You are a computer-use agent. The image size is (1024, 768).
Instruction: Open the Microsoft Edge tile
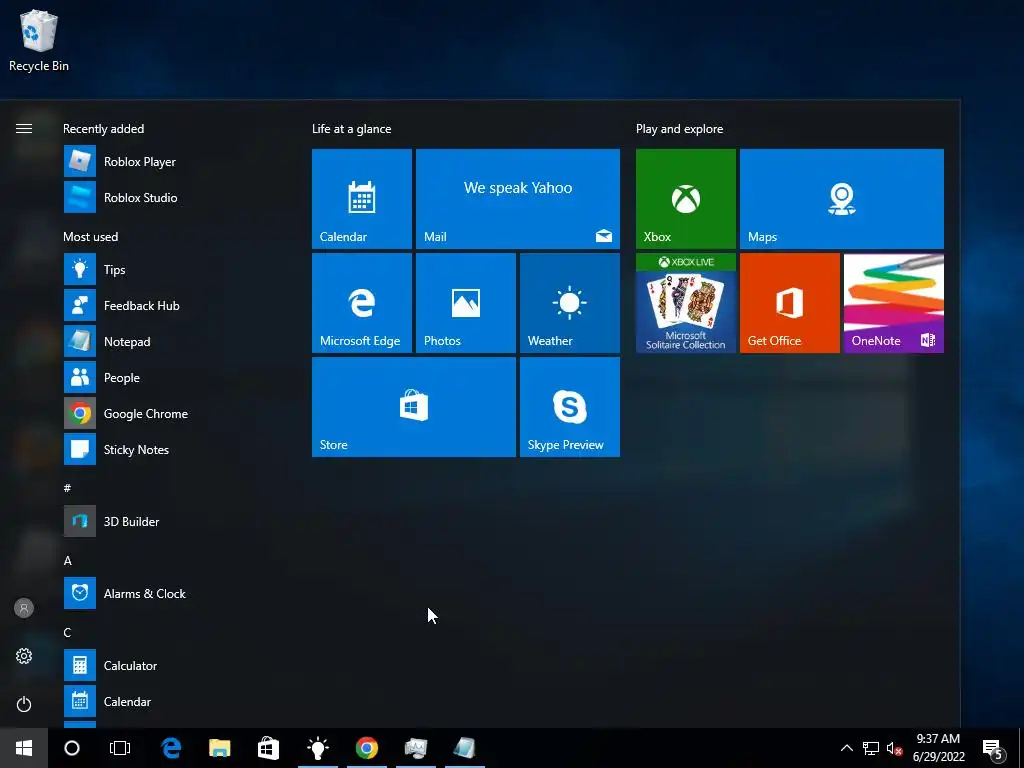point(362,303)
